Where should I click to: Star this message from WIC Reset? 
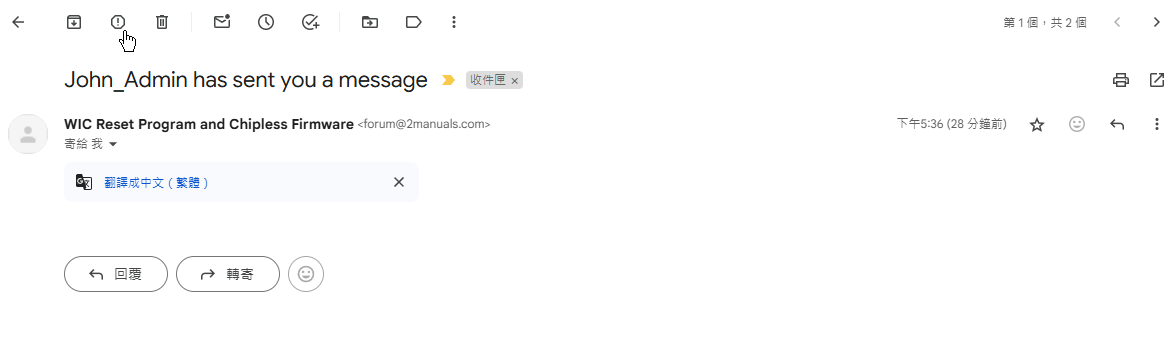[x=1037, y=124]
